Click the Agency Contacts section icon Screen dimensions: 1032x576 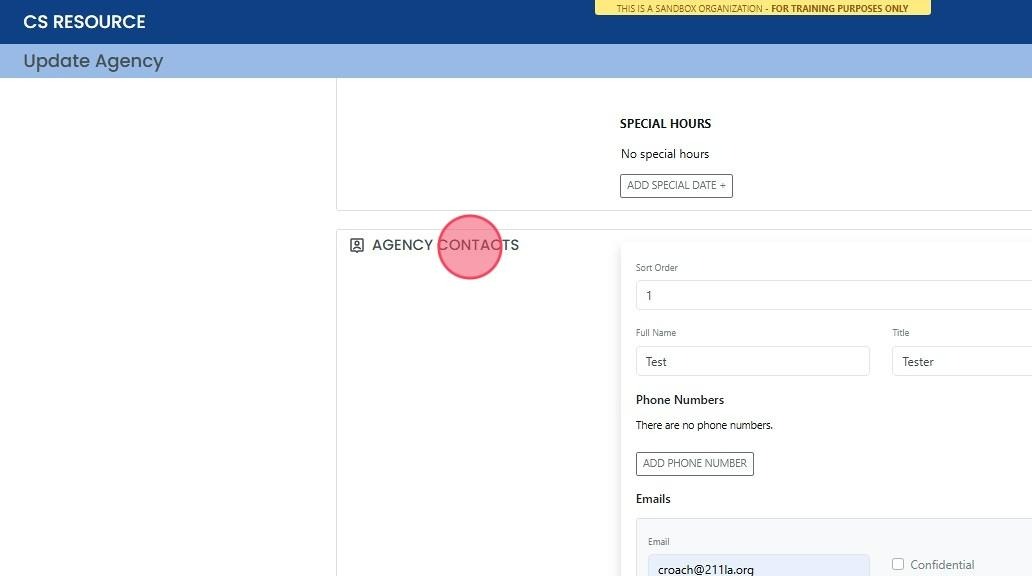point(357,245)
